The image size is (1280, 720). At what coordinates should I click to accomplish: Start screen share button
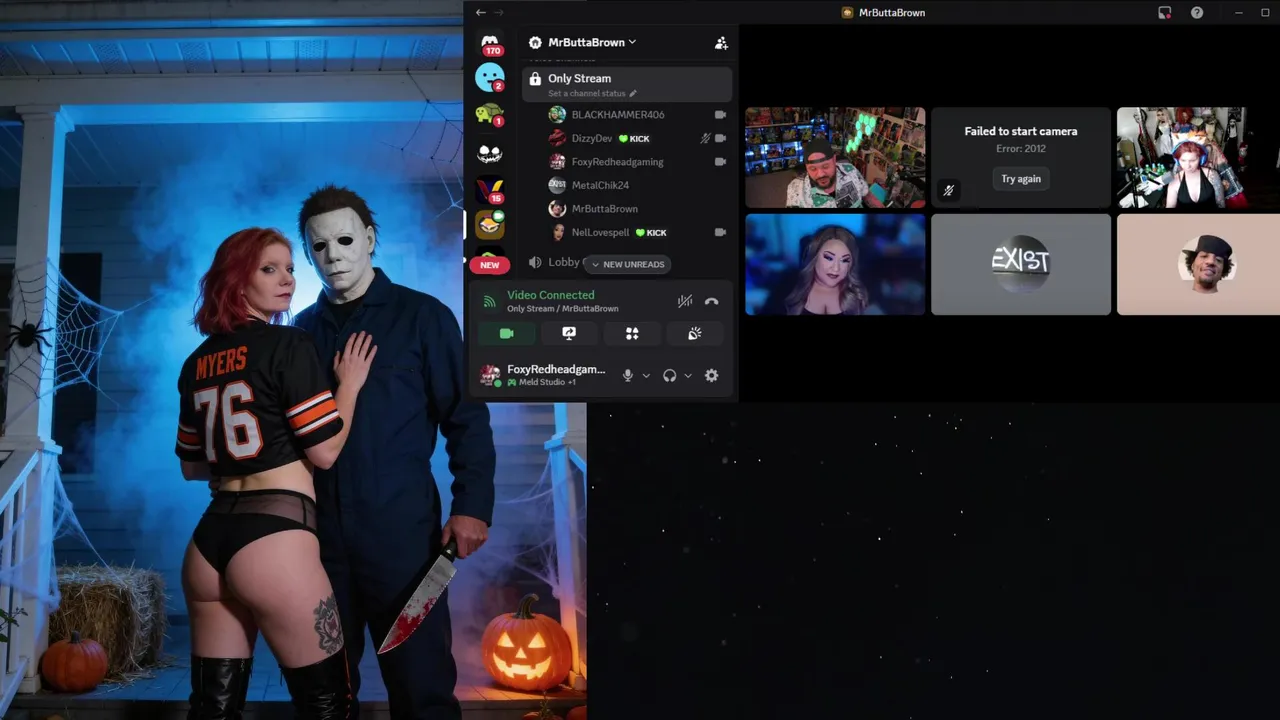click(569, 334)
